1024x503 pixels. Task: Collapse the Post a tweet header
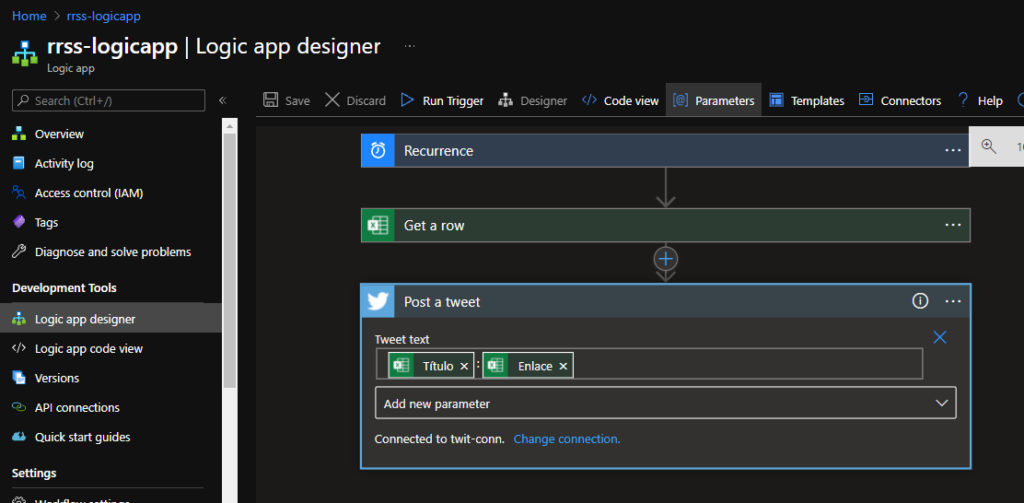tap(665, 301)
